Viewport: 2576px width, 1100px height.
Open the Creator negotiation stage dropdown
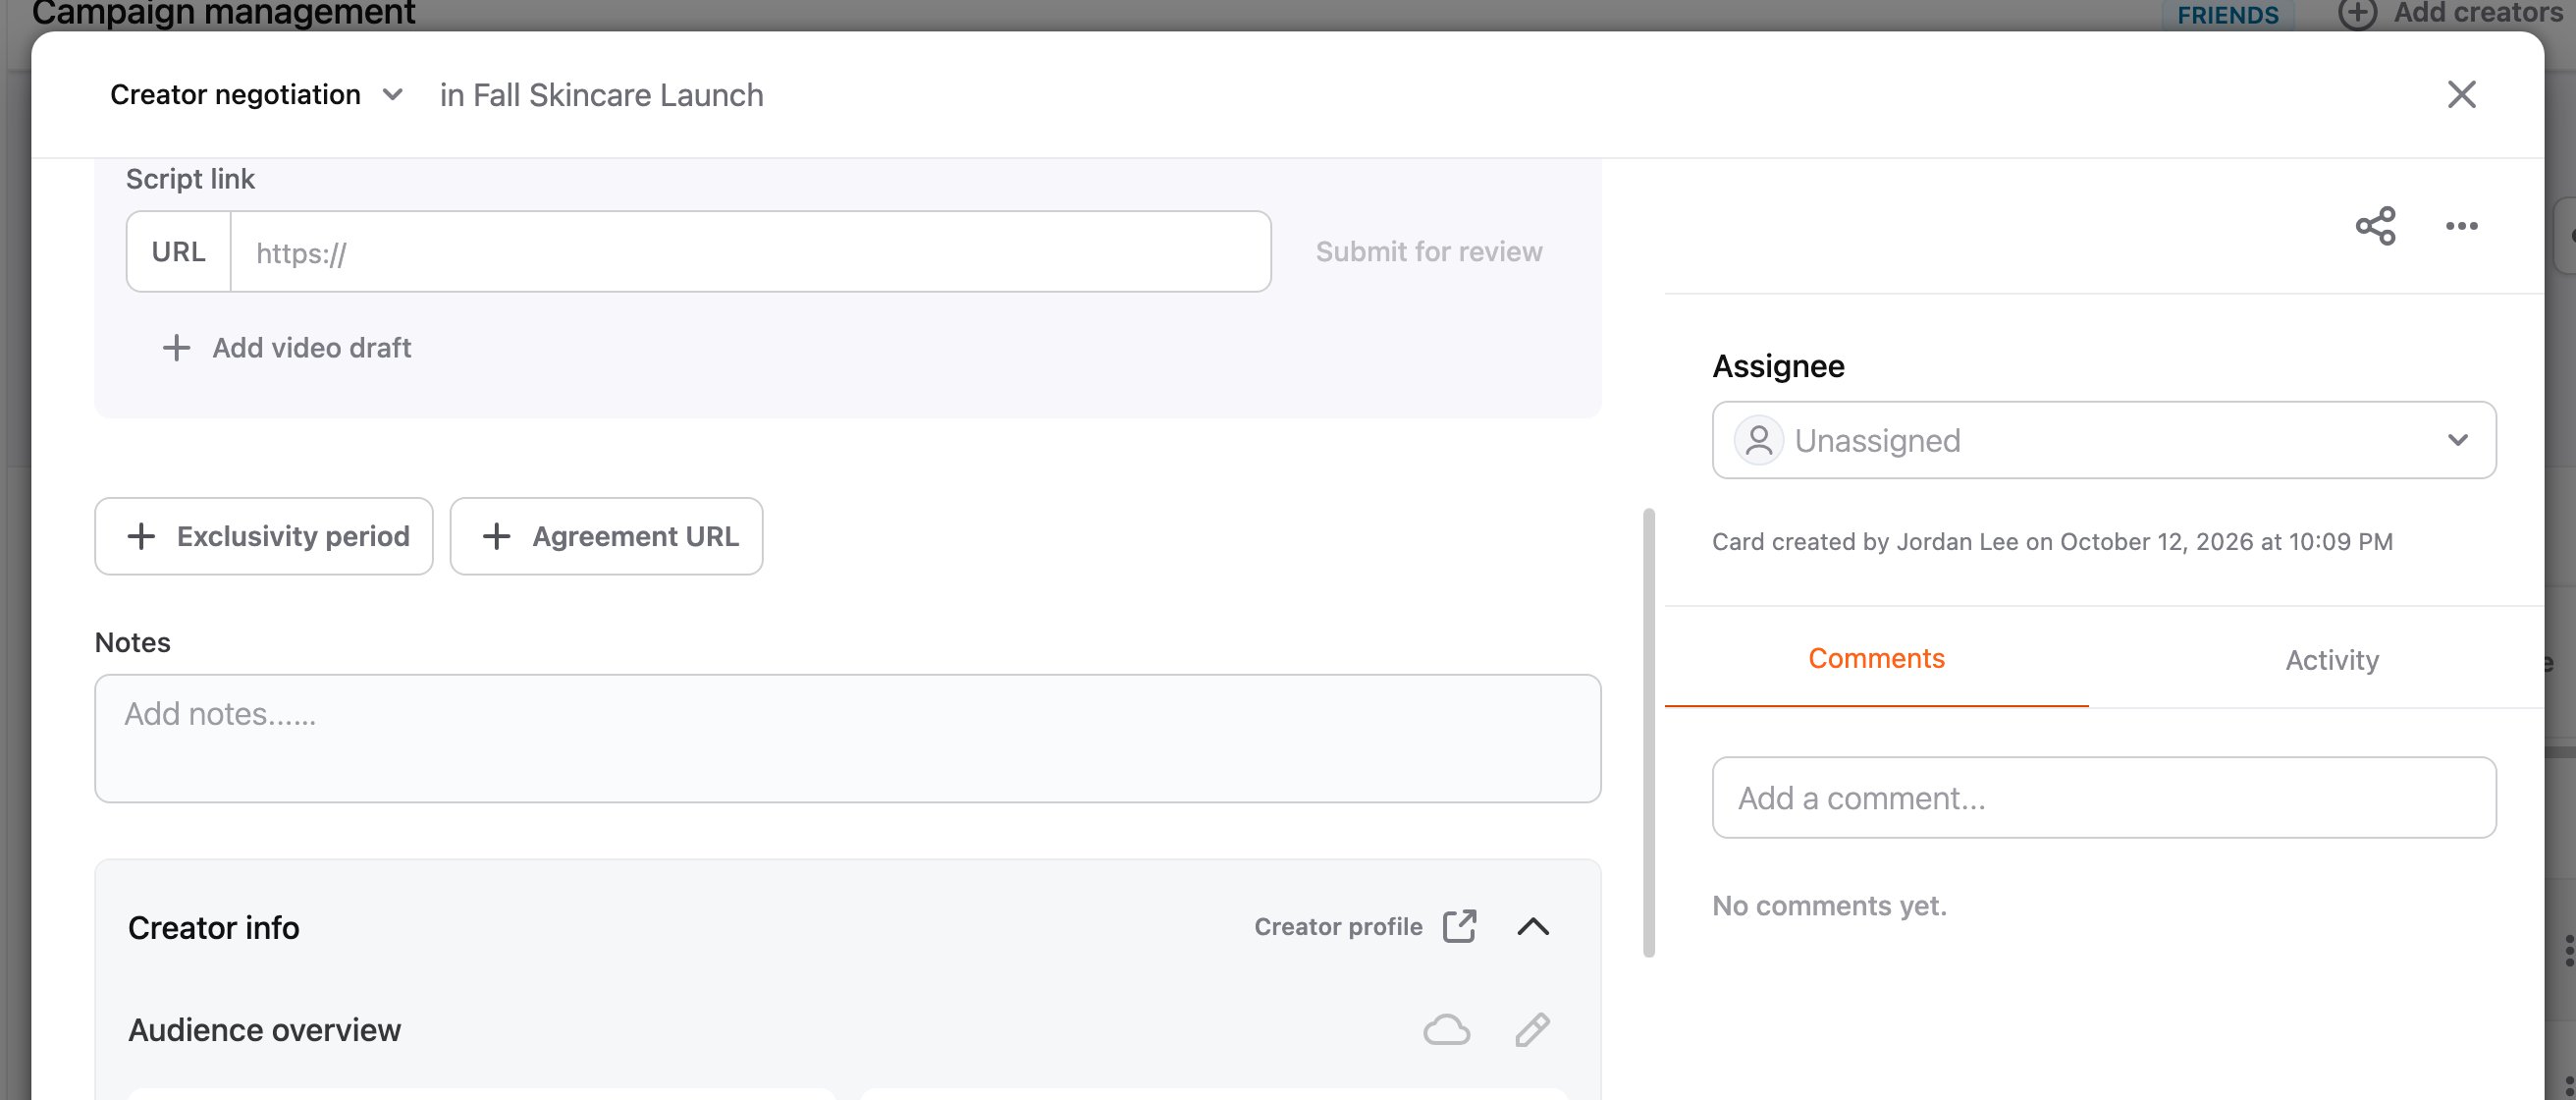(257, 95)
